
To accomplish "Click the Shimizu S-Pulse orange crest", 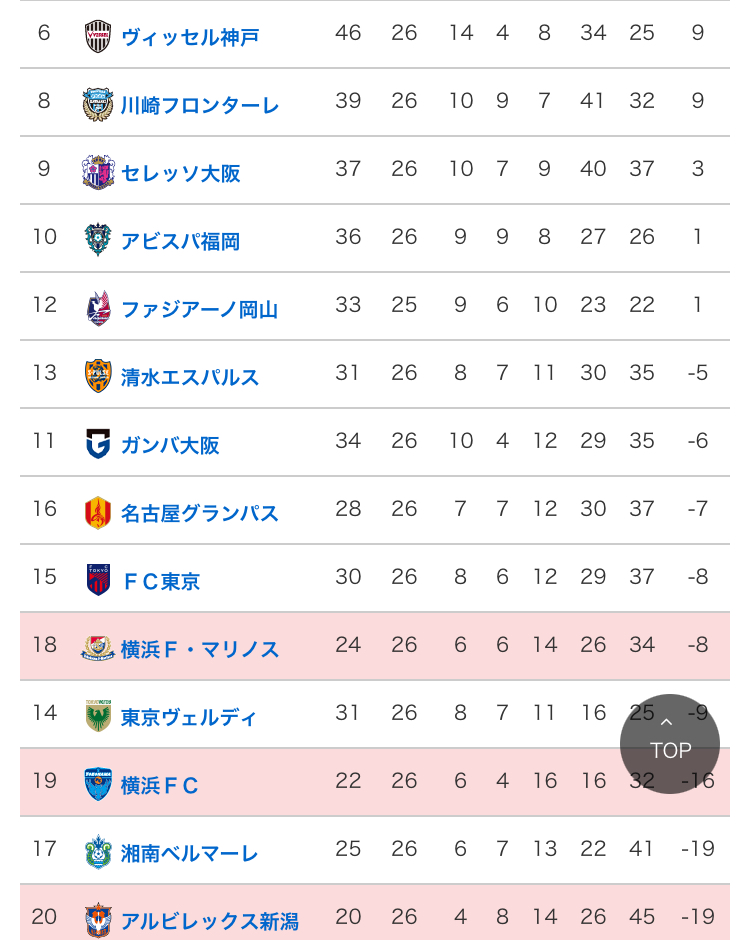I will pos(98,376).
